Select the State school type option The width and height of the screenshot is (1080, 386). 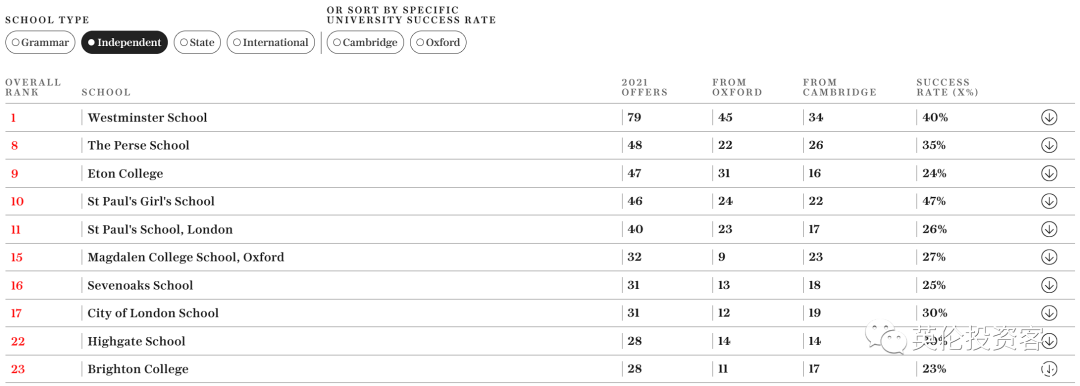coord(197,43)
